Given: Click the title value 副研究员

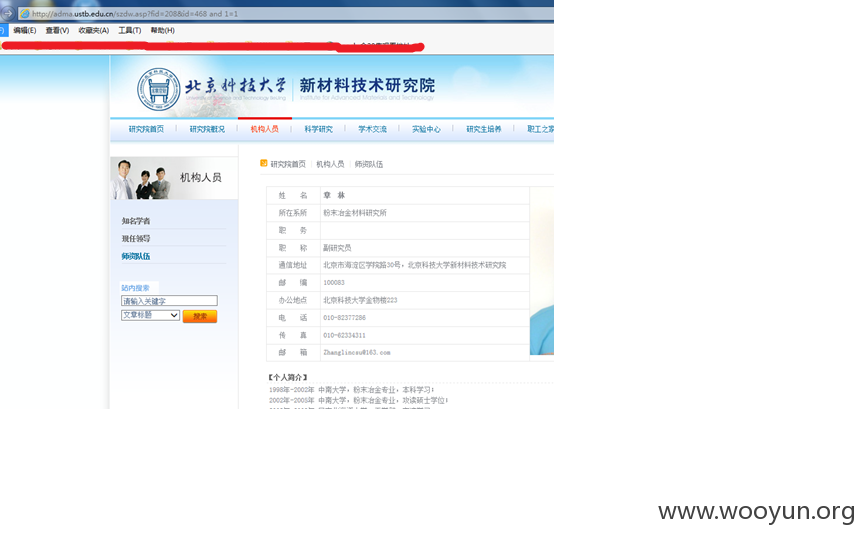Looking at the screenshot, I should pos(337,248).
